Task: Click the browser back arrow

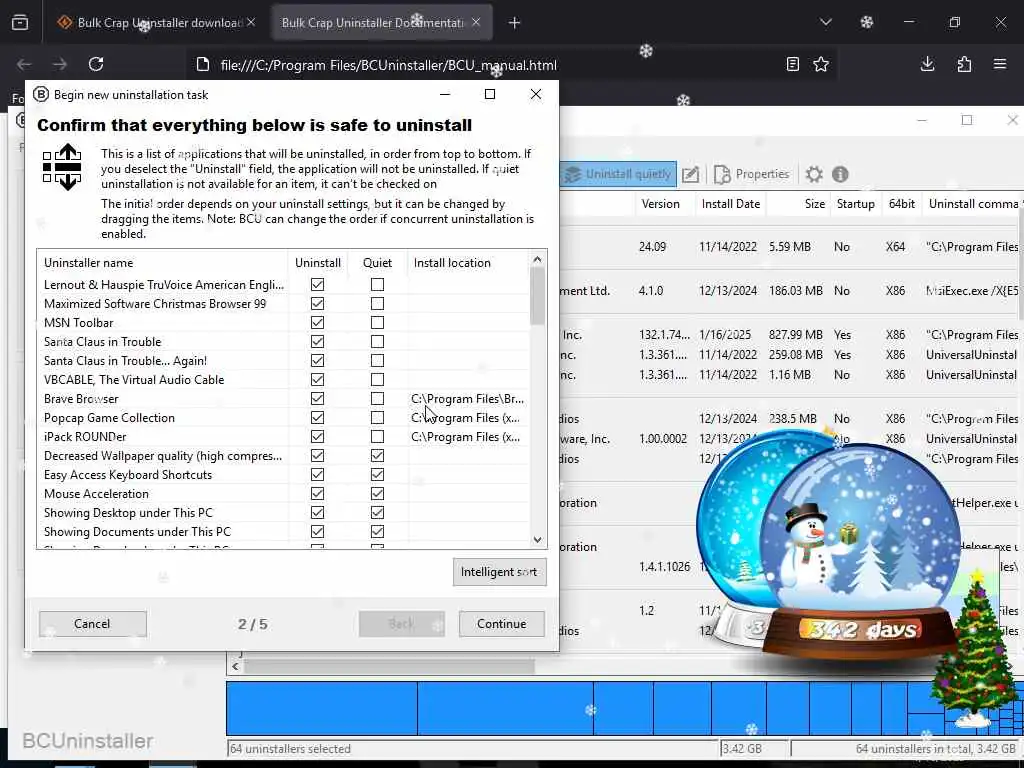Action: (24, 64)
